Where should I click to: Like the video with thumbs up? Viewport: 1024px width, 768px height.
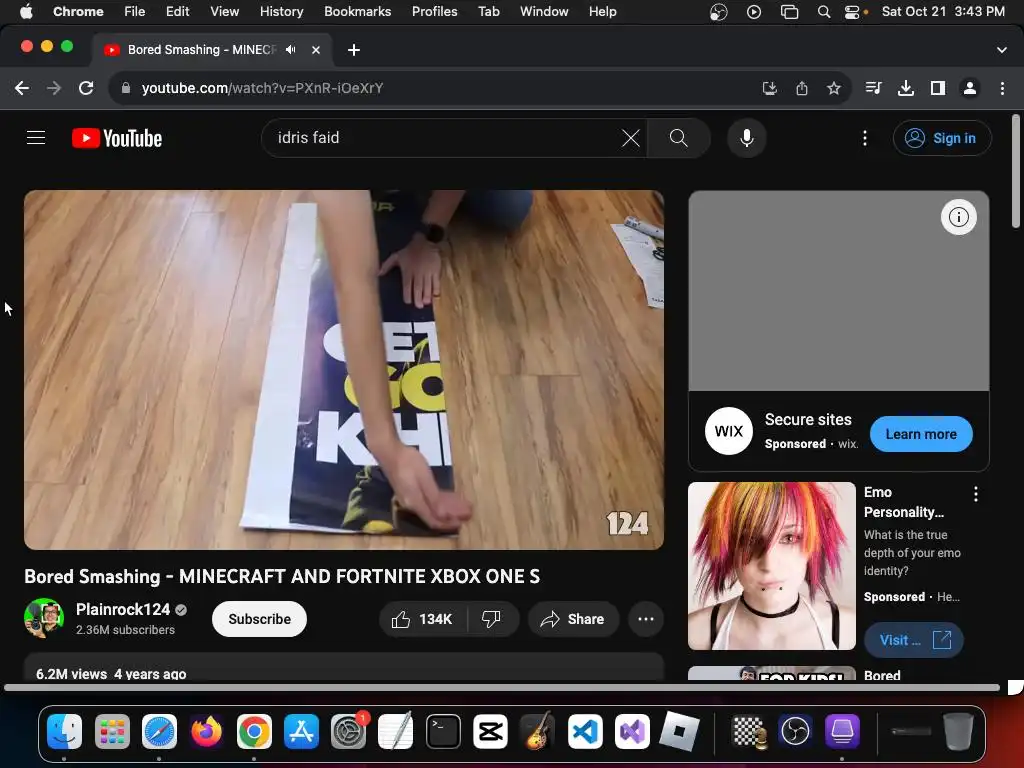pyautogui.click(x=423, y=619)
